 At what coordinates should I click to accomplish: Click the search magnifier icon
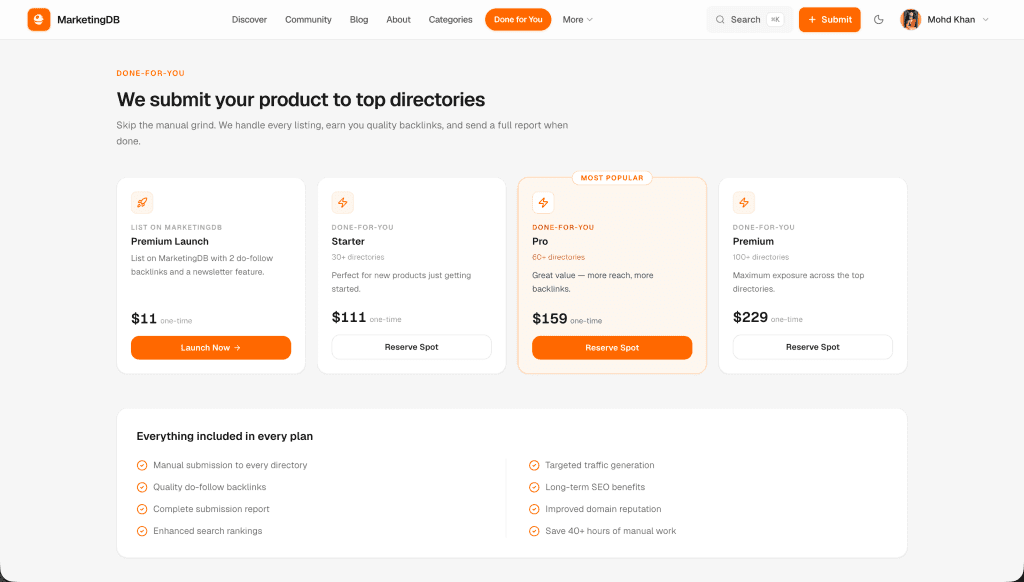coord(719,19)
